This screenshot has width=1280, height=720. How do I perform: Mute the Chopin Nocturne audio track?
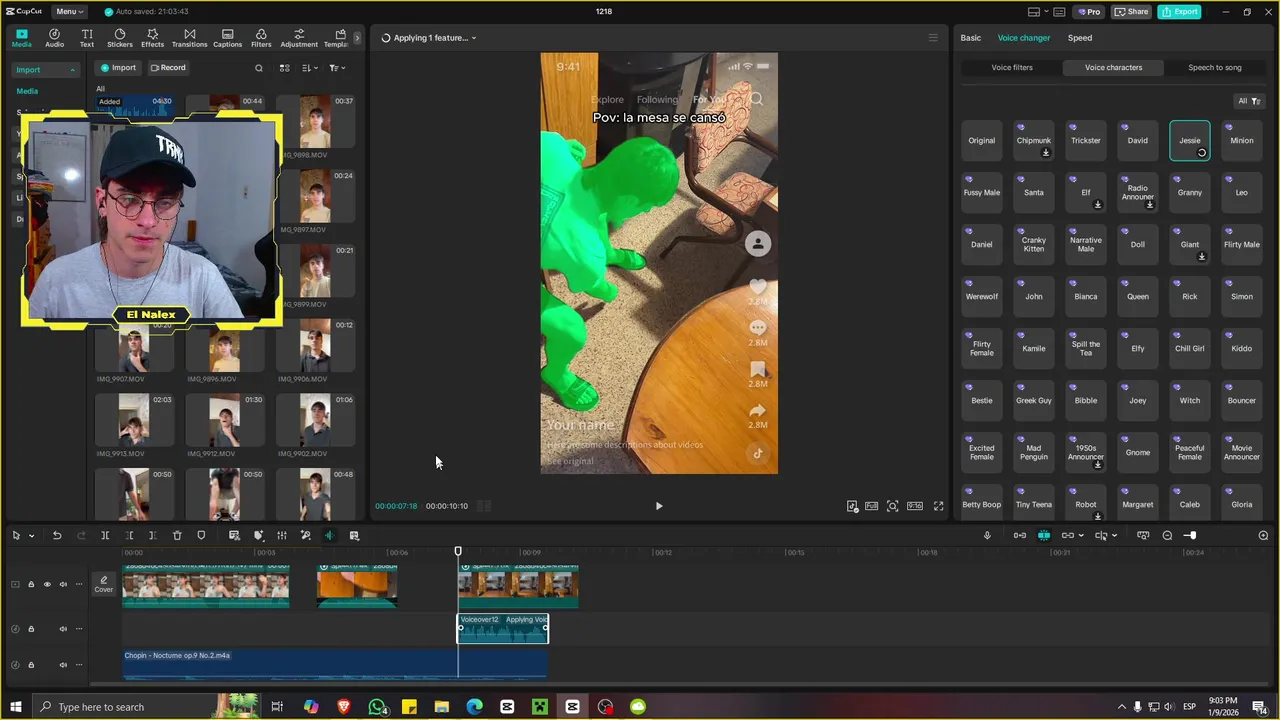click(63, 665)
